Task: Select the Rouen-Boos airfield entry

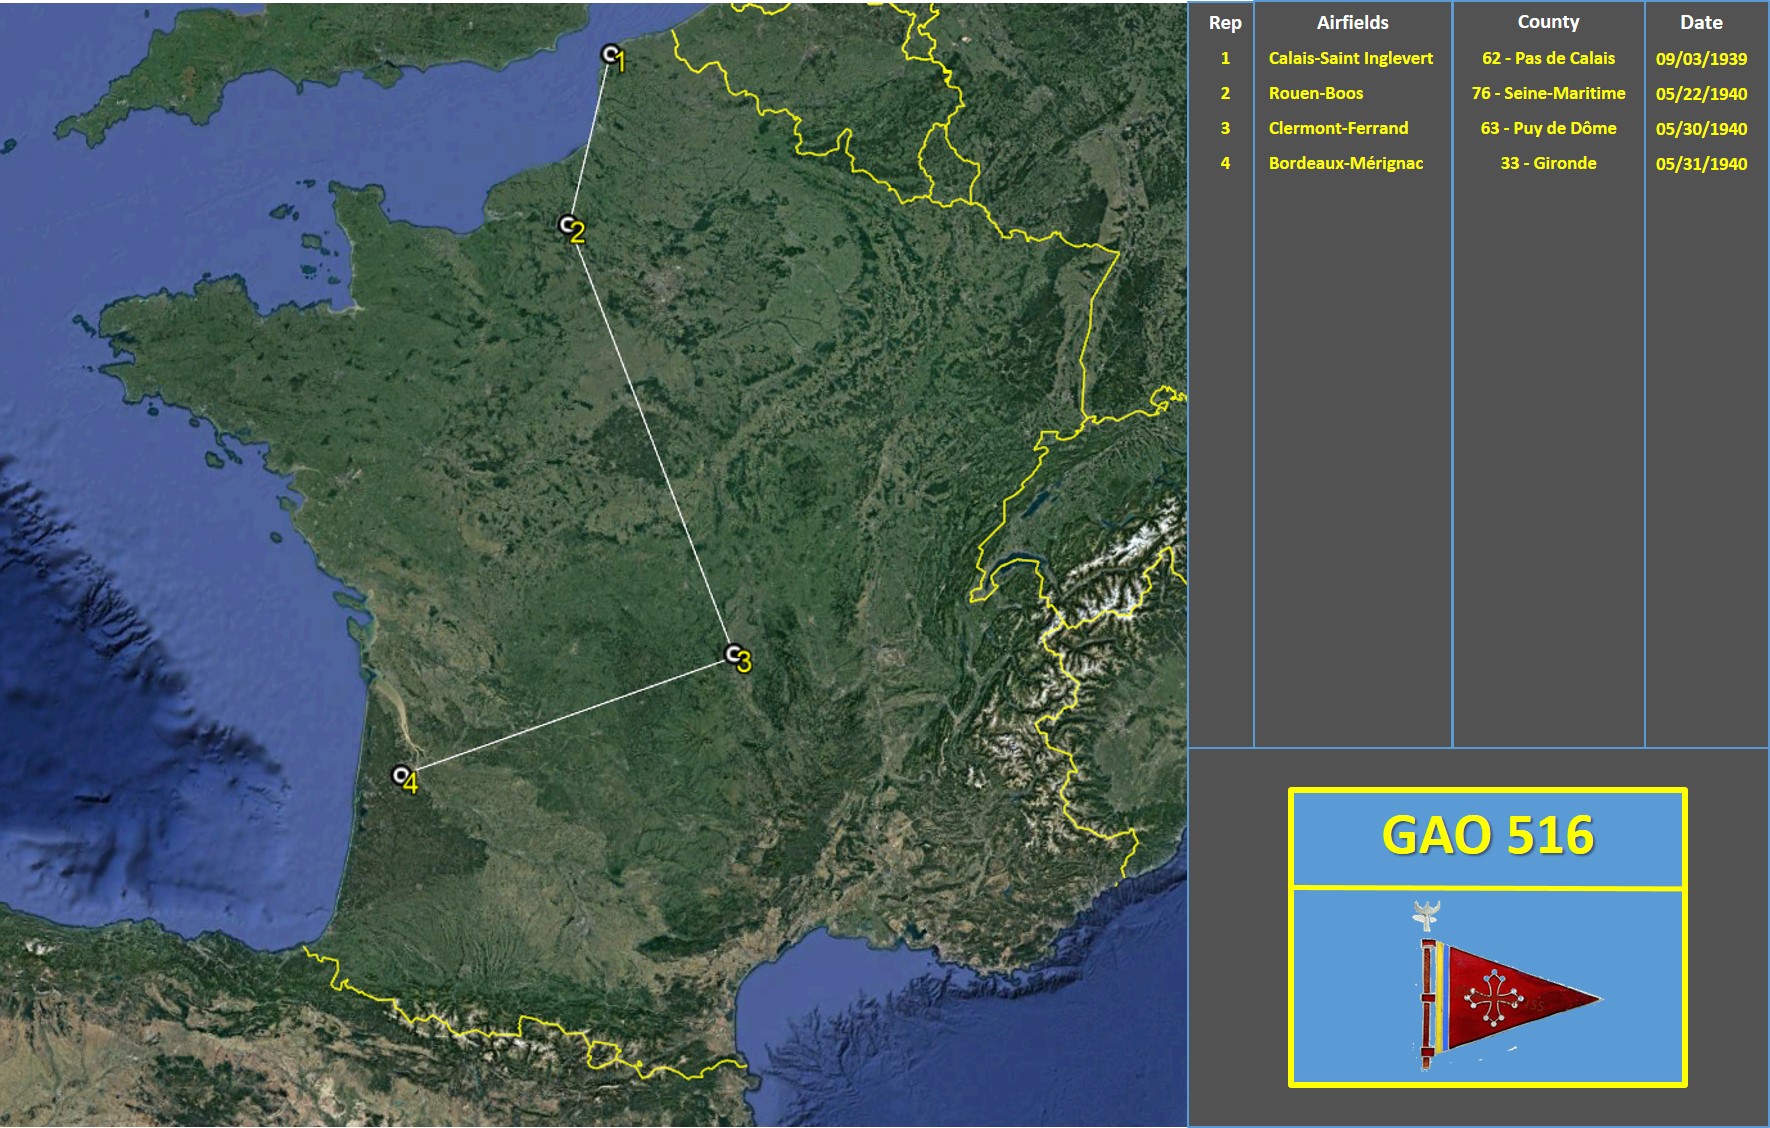Action: (1316, 93)
